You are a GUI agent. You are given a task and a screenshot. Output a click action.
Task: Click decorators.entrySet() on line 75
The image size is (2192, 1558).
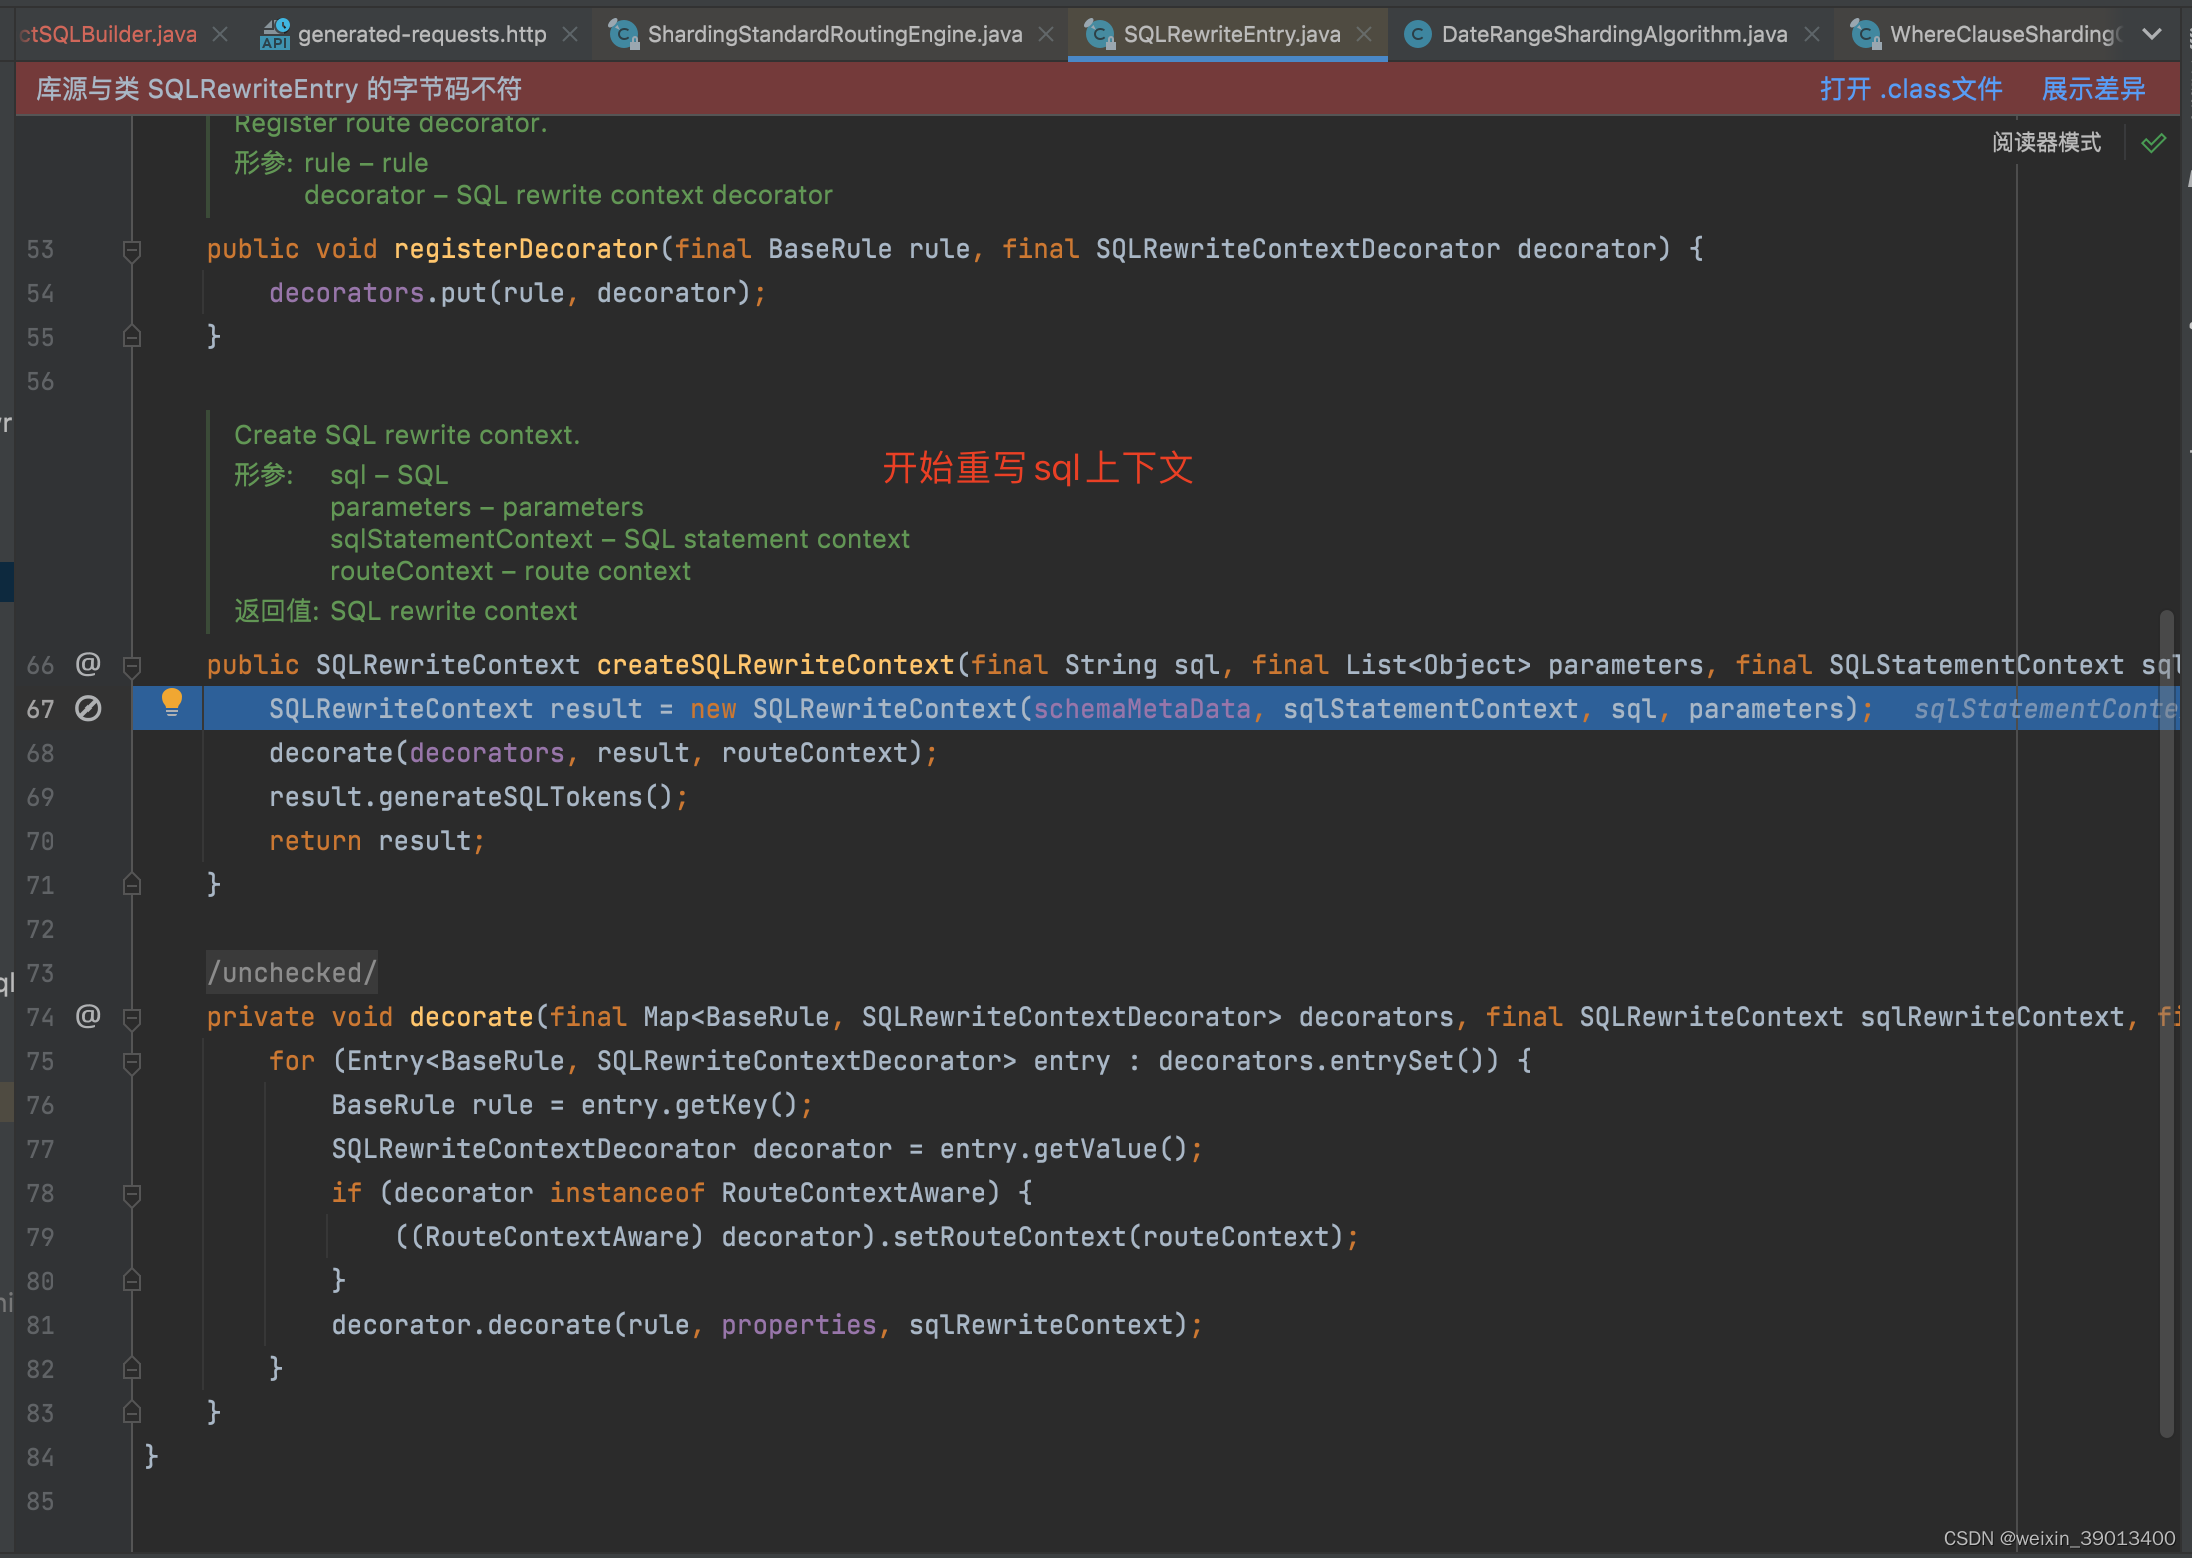point(1328,1061)
